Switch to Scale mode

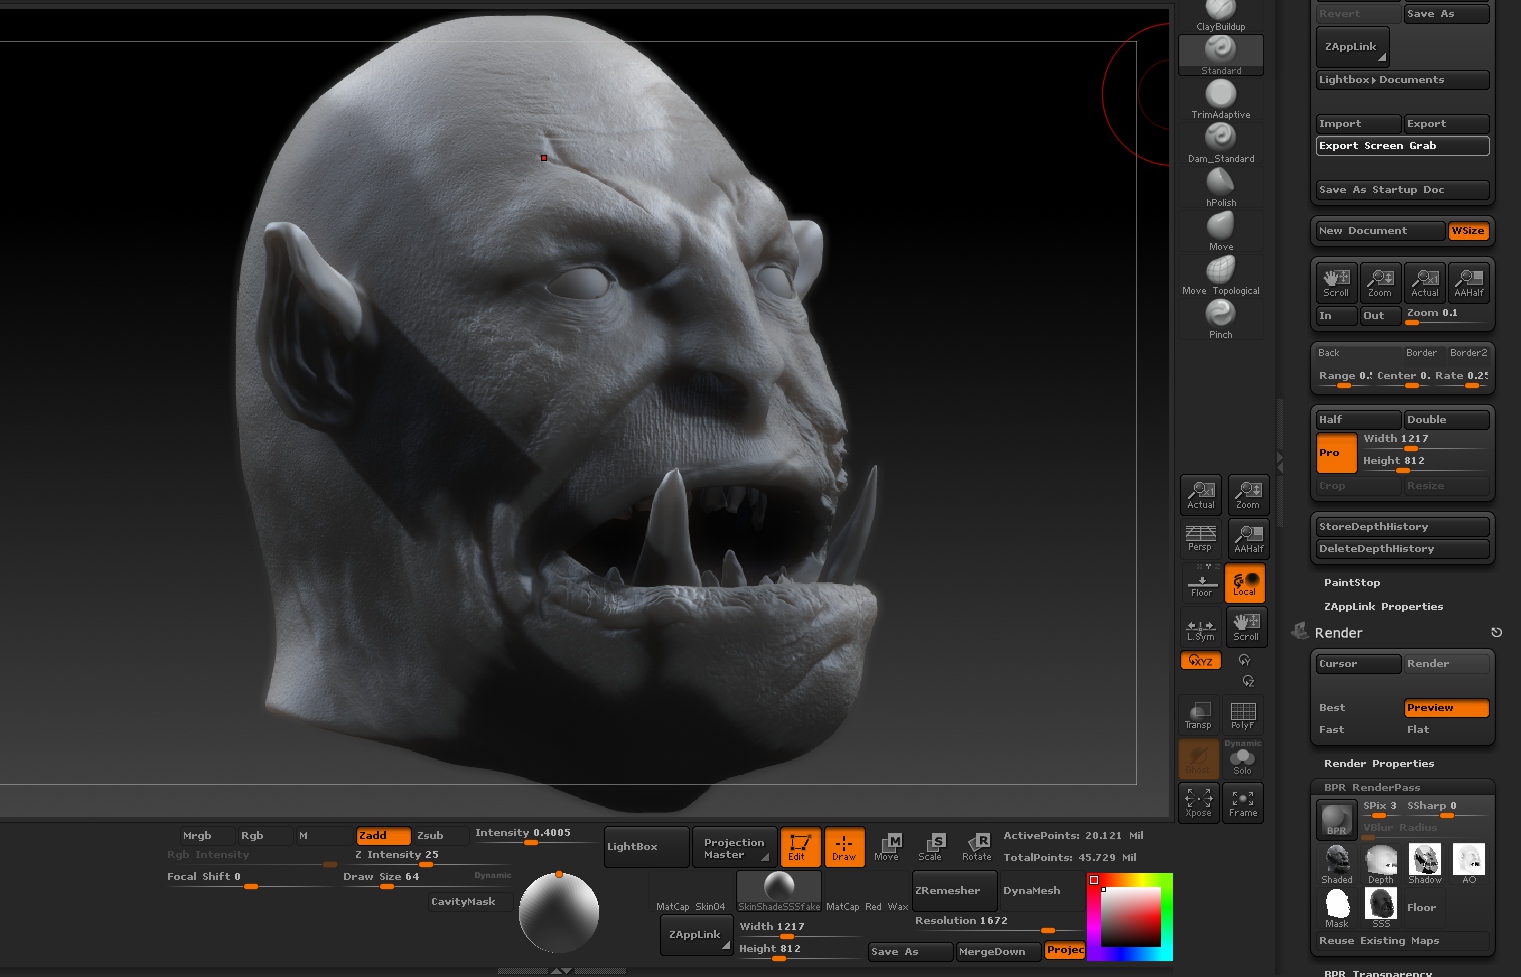click(931, 846)
